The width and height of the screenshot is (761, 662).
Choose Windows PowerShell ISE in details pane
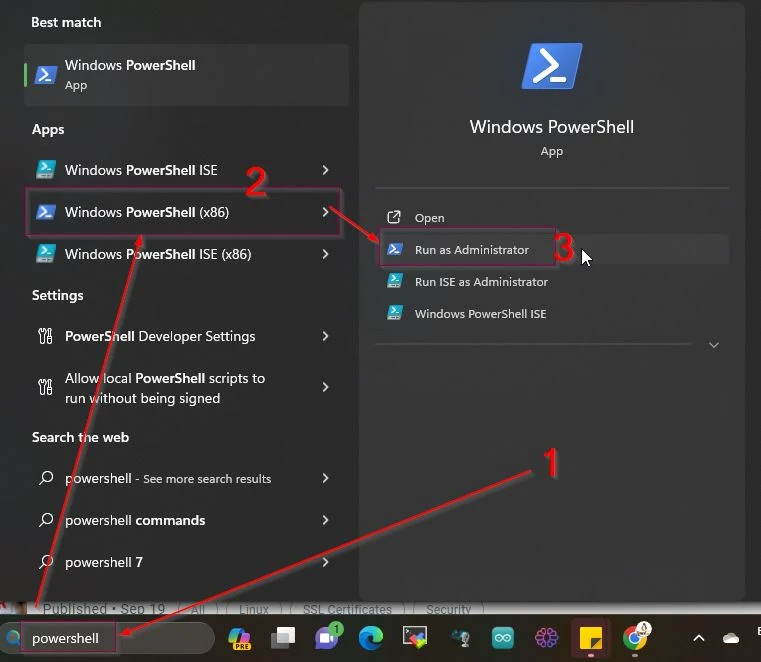coord(552,314)
